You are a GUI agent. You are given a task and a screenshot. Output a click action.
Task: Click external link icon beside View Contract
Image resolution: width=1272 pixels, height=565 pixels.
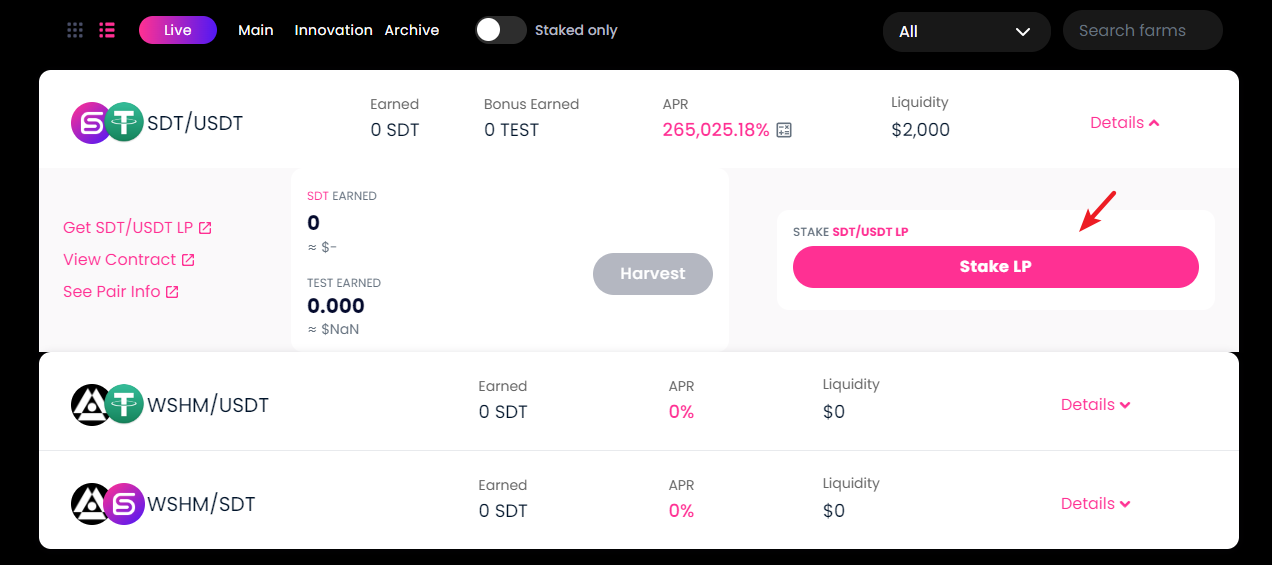(188, 260)
